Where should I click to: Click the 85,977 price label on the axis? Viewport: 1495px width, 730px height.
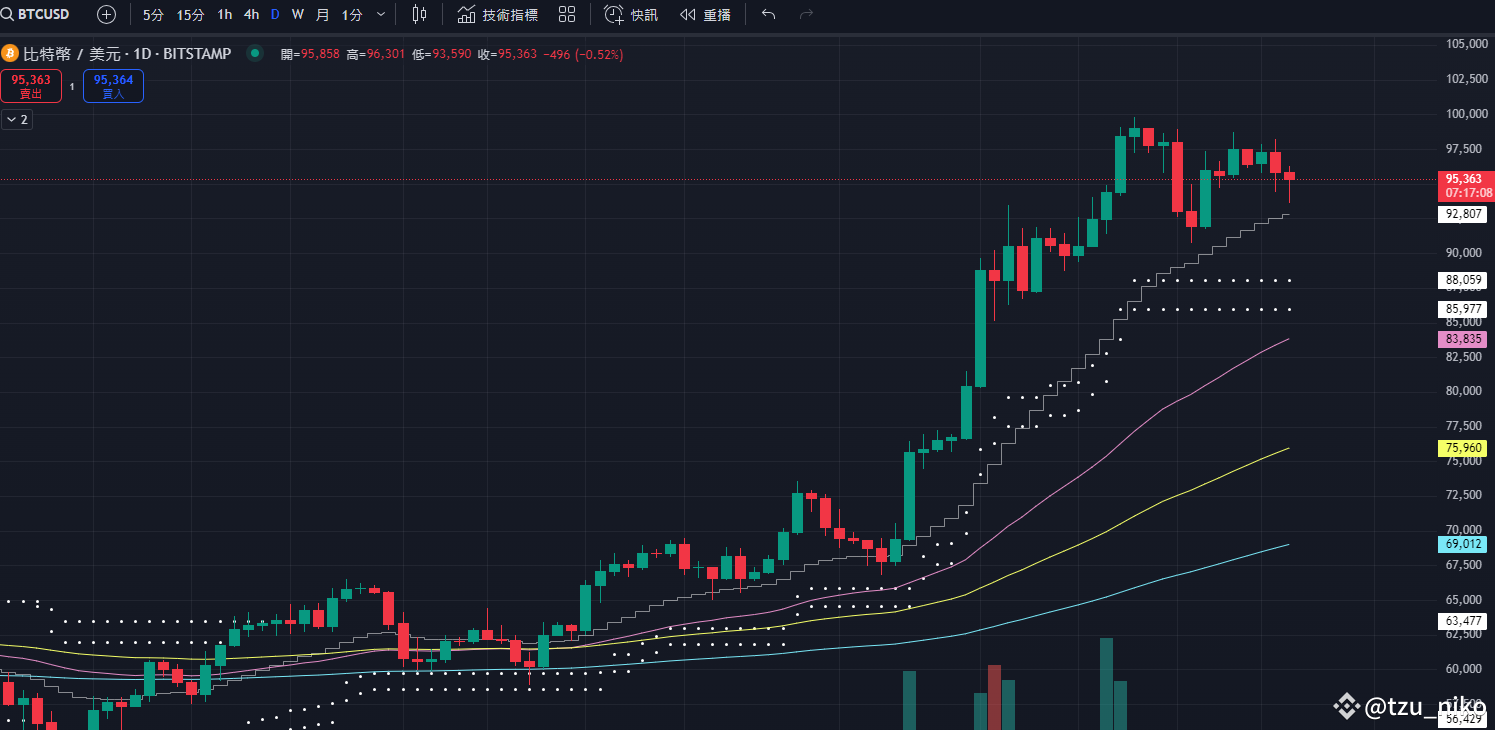click(1463, 309)
